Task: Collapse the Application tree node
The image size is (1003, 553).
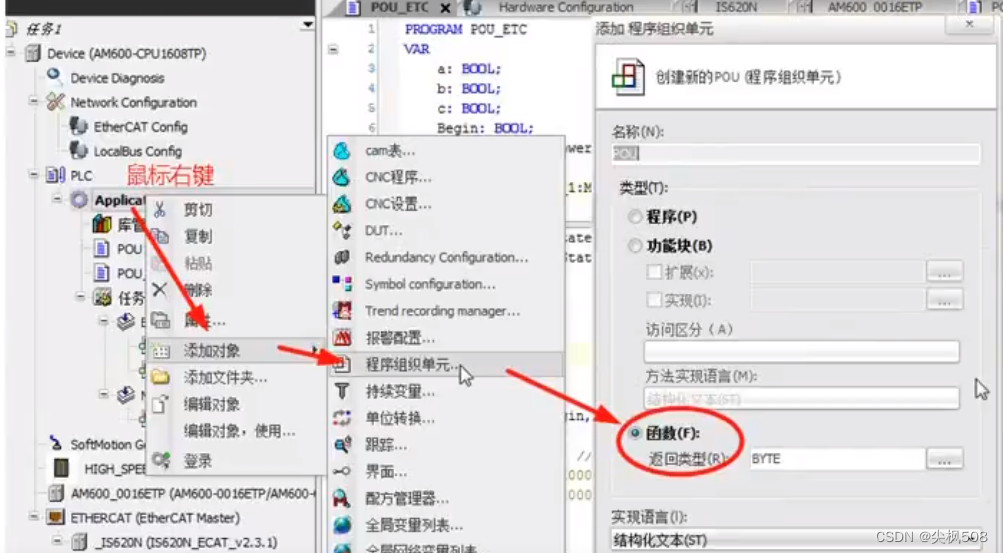Action: point(57,199)
